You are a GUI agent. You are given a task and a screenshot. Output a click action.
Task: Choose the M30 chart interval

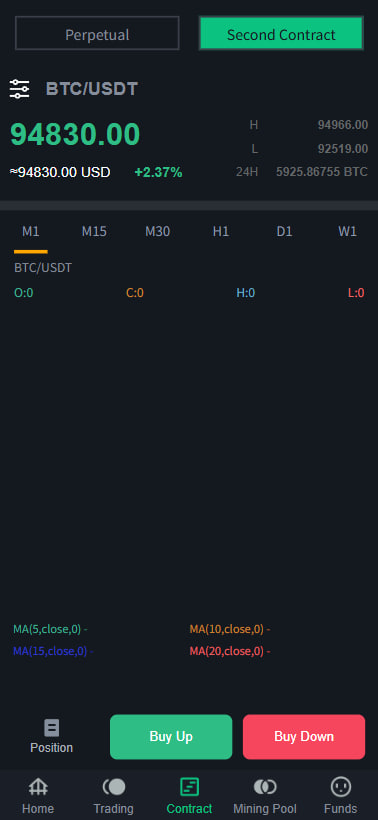[x=157, y=232]
